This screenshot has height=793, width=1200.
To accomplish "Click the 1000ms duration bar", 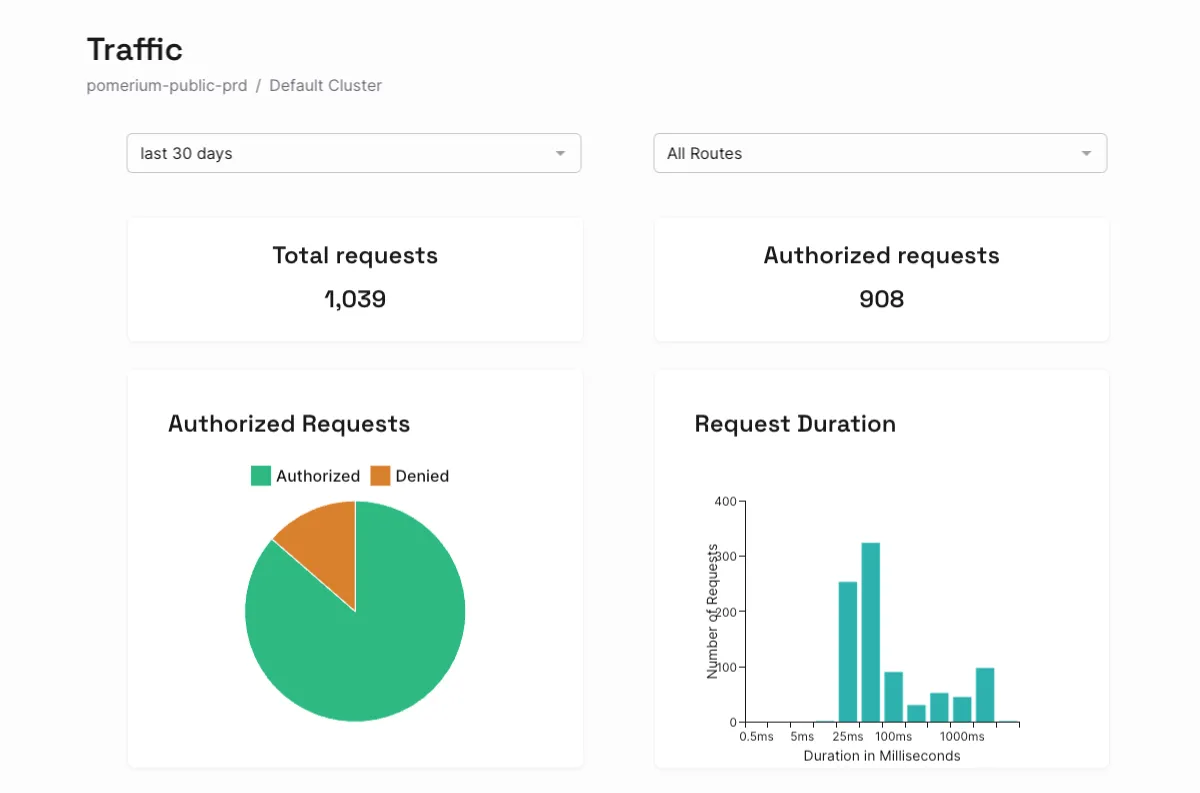I will (962, 709).
